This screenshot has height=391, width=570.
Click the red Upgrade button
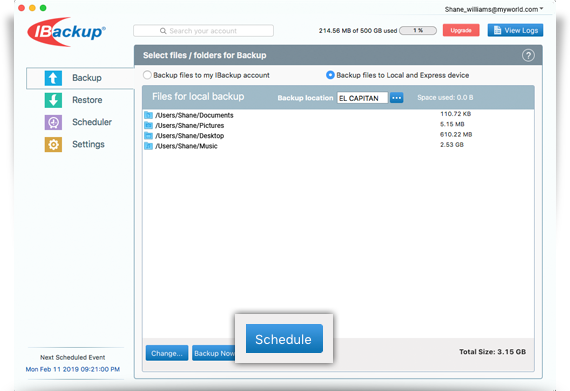pos(461,30)
